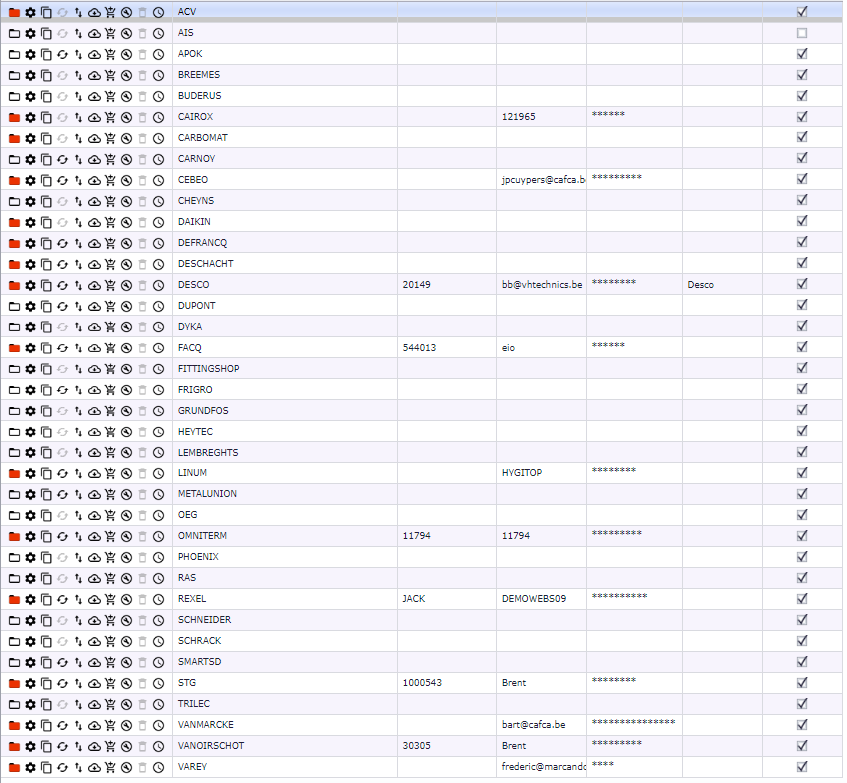
Task: Click the bart@cafca.be cell for VANMARCKE
Action: point(541,725)
